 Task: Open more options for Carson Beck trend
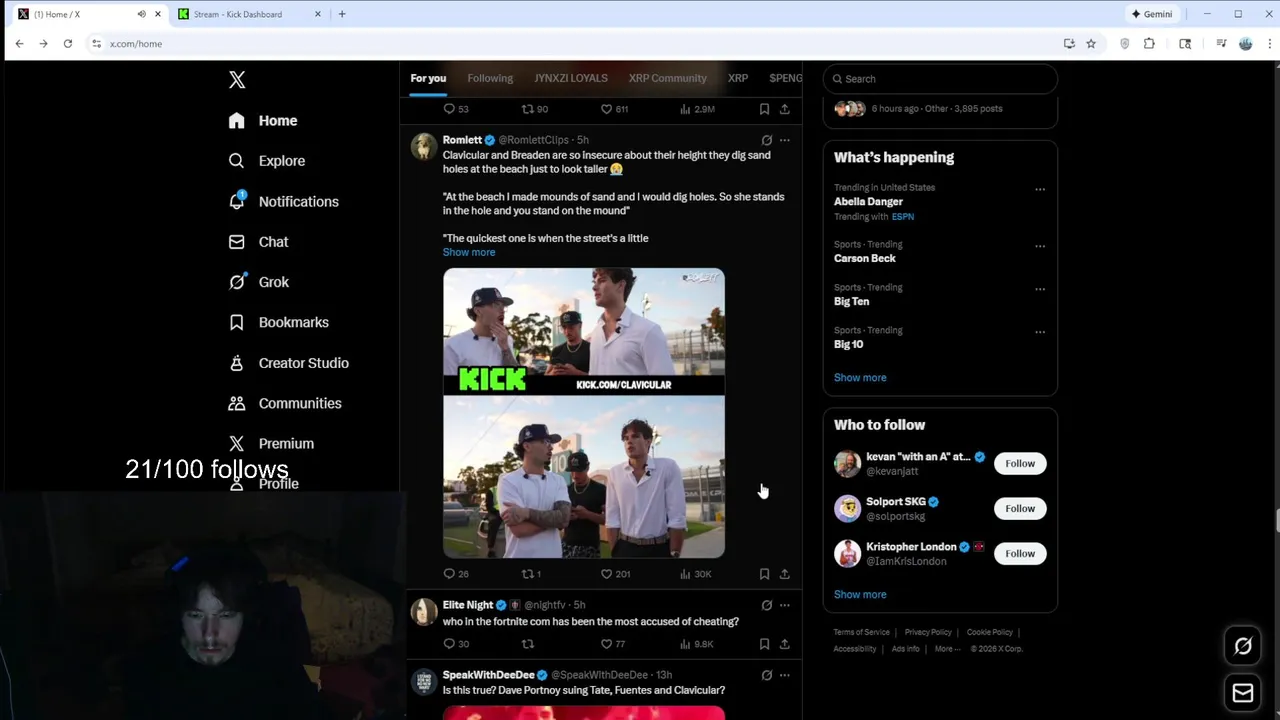pos(1040,246)
